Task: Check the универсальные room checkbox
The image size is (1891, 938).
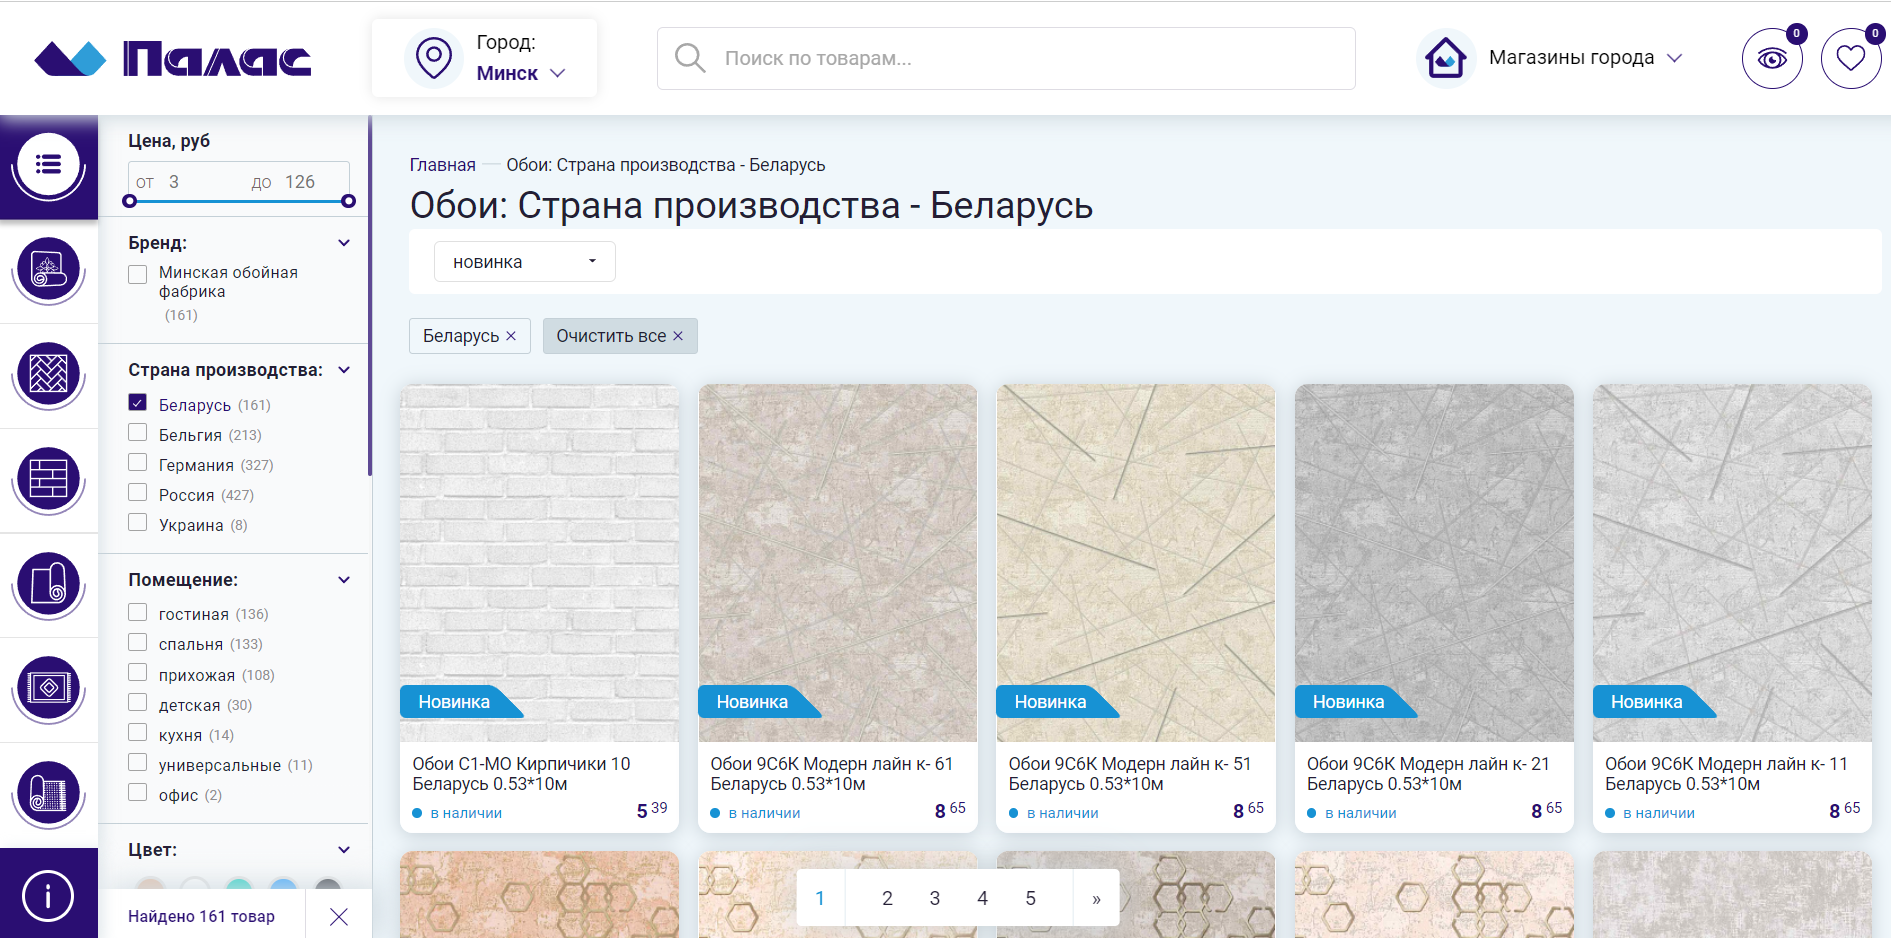Action: [x=138, y=763]
